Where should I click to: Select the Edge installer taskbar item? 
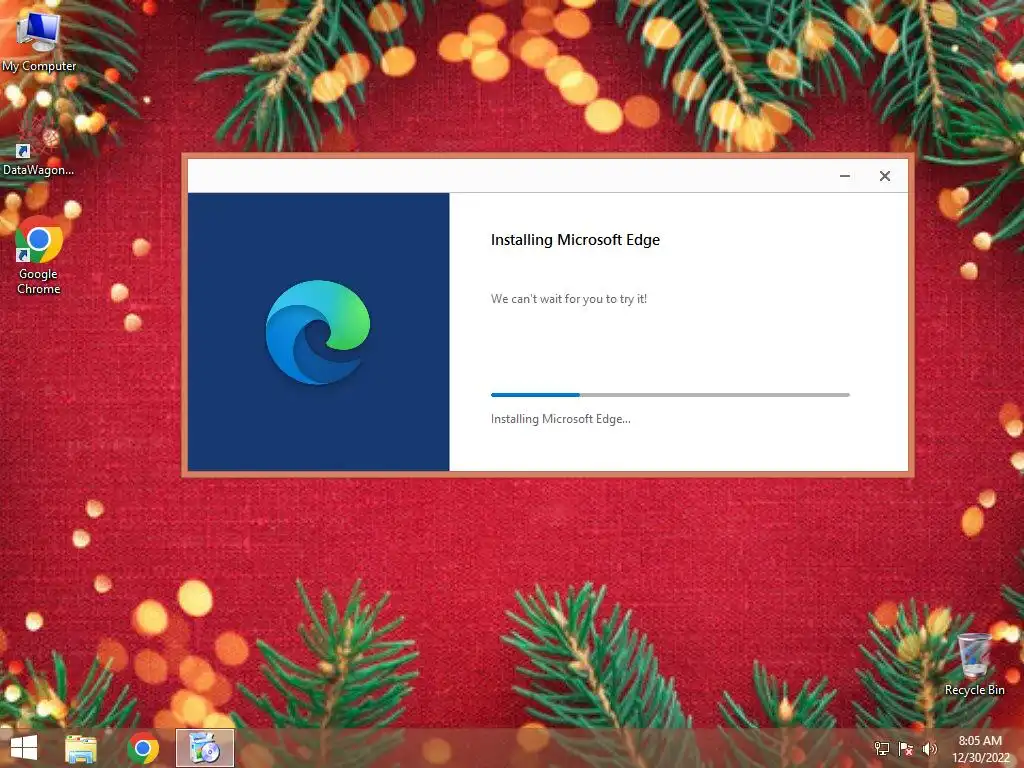(x=205, y=748)
